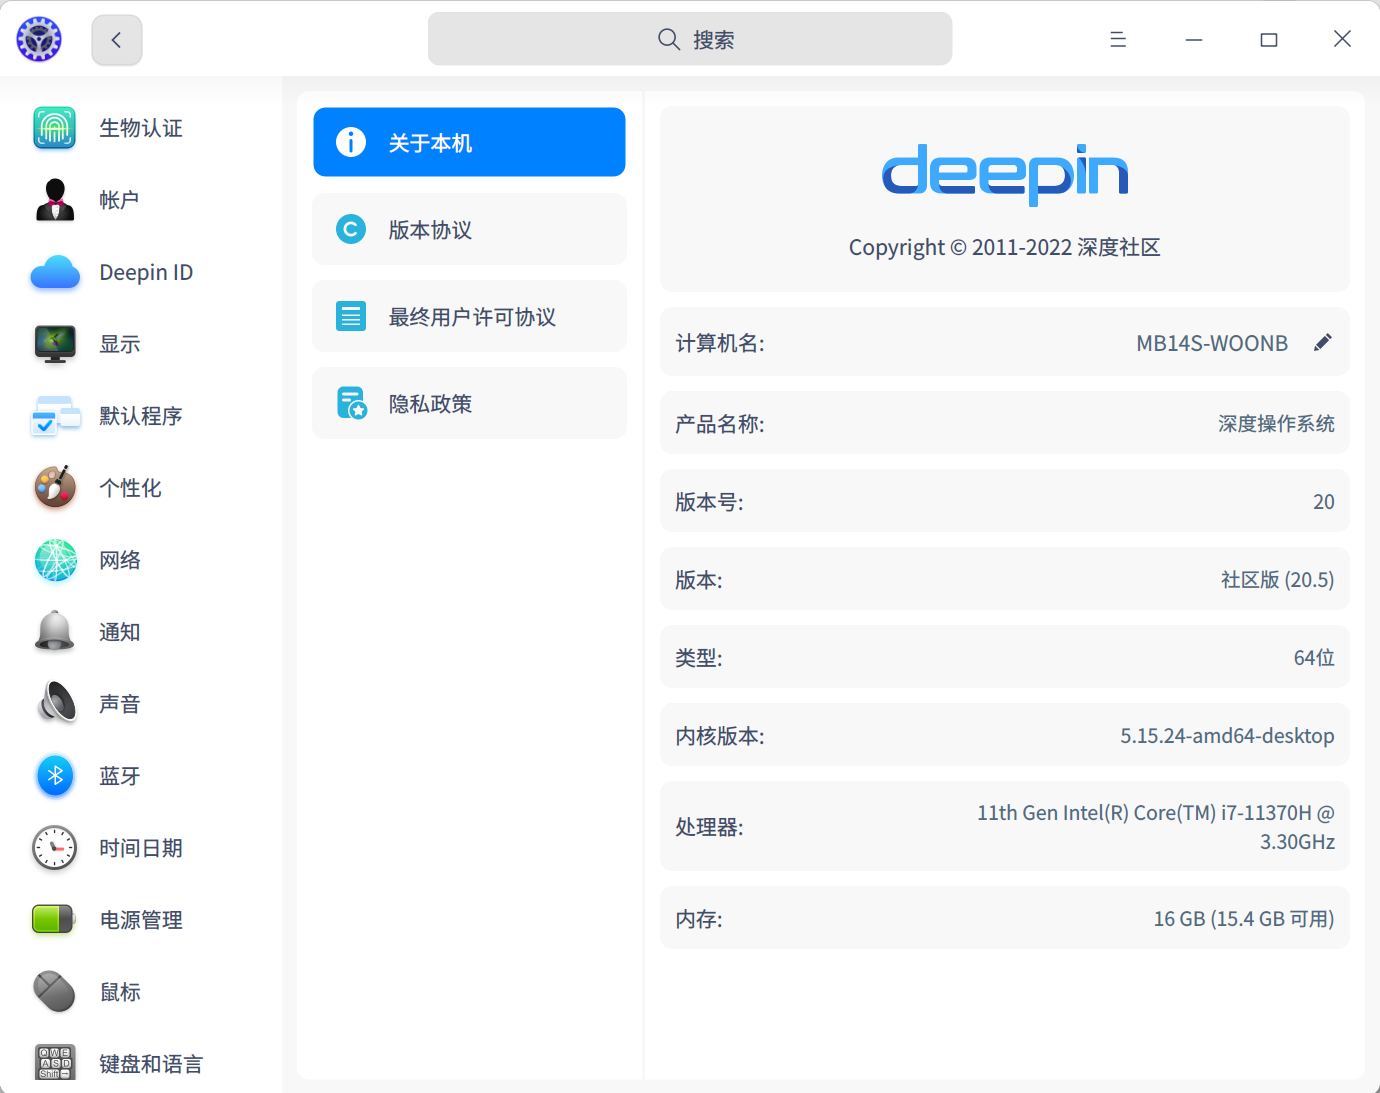Open the 隐私政策 privacy policy

468,403
